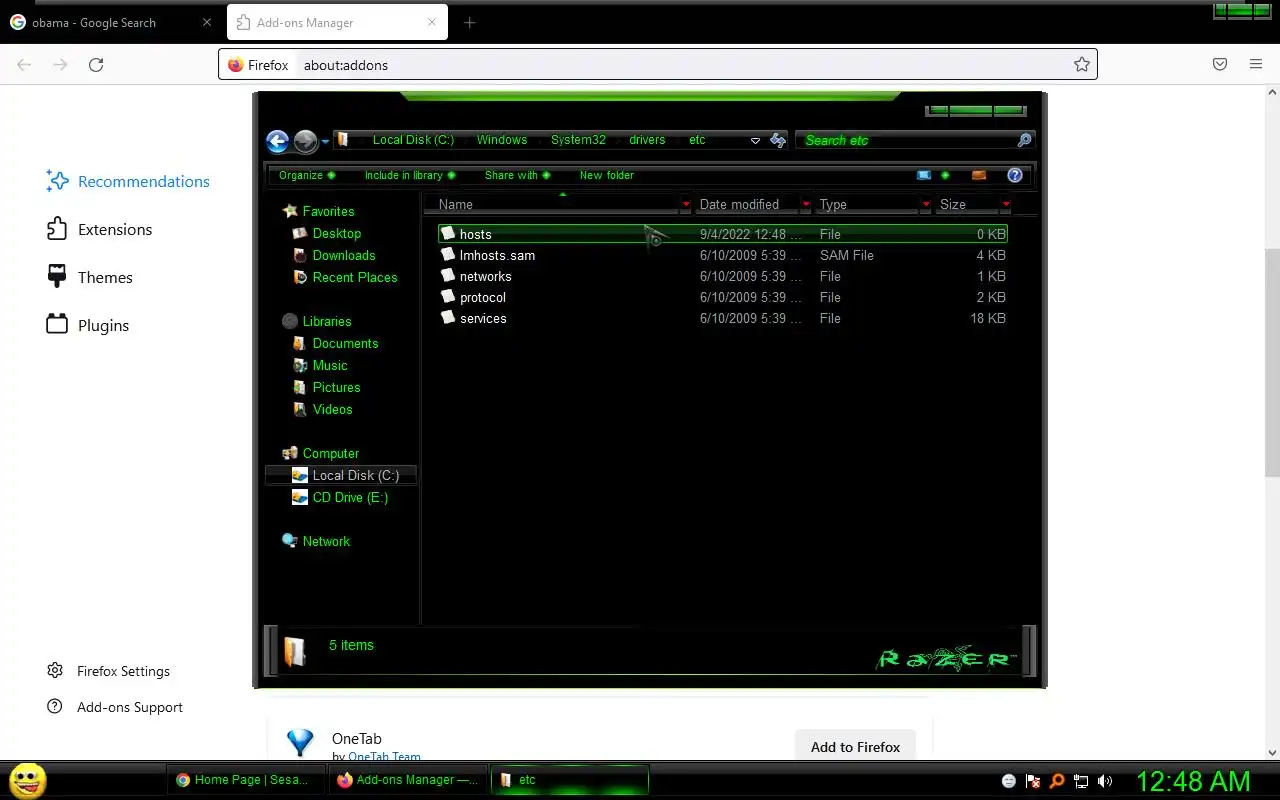The image size is (1280, 800).
Task: Open the Date modified filter dropdown
Action: [x=806, y=204]
